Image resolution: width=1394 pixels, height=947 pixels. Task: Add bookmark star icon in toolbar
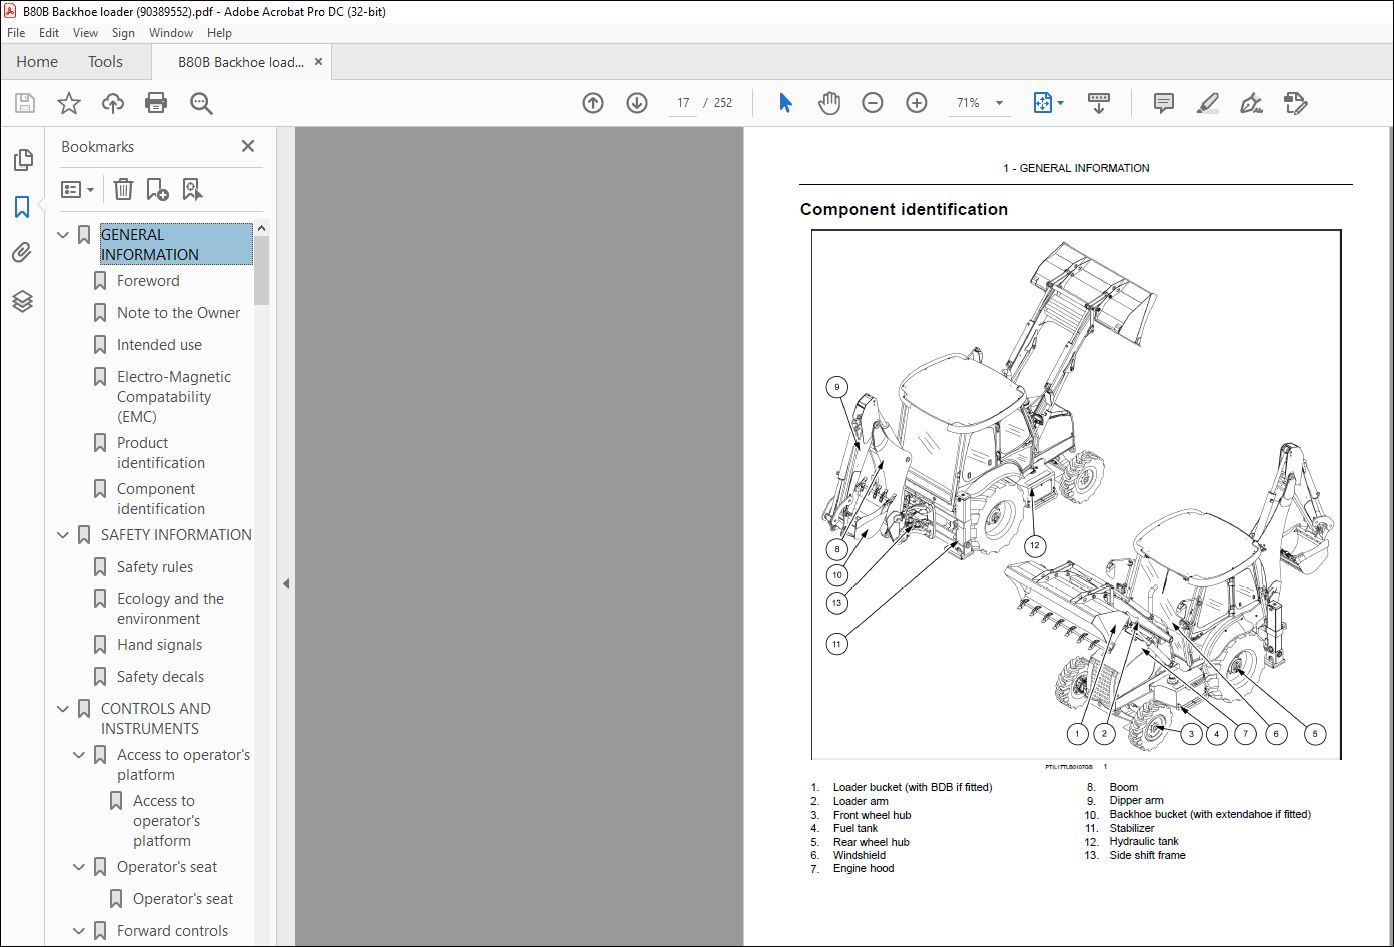coord(69,103)
